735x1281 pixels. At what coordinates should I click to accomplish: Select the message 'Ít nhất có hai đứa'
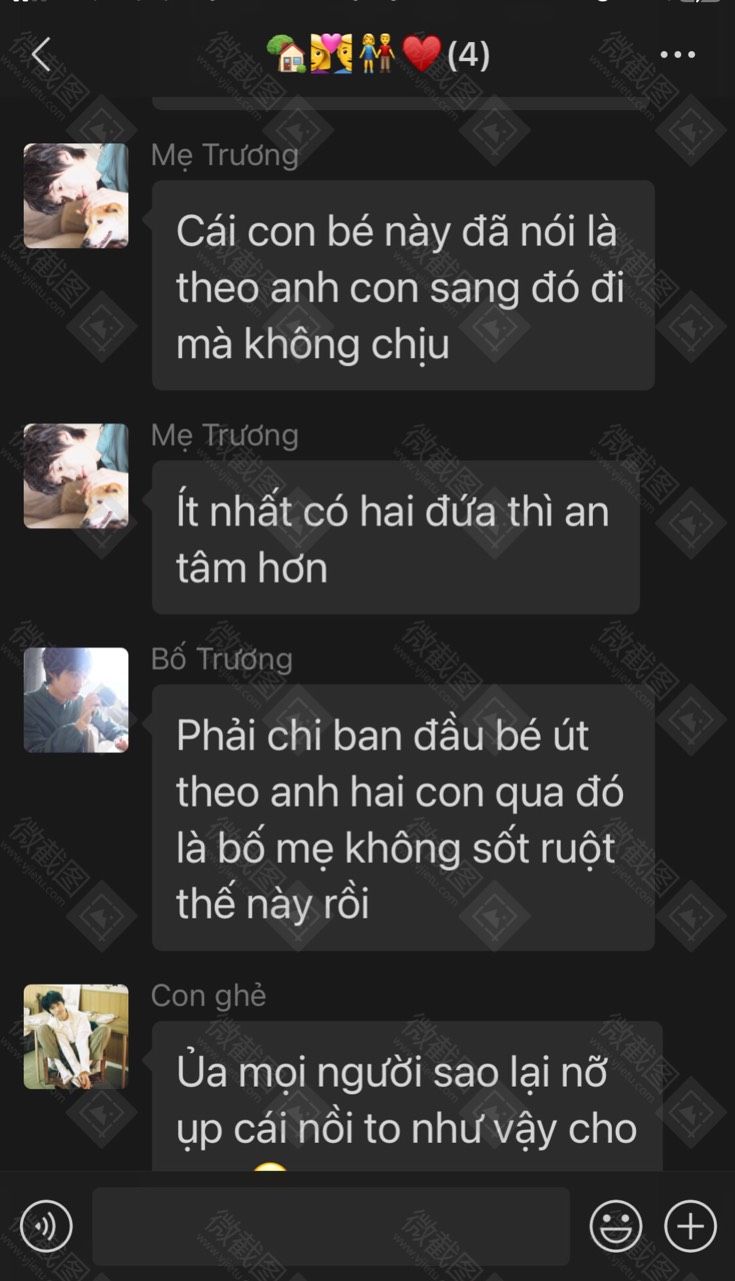[395, 538]
